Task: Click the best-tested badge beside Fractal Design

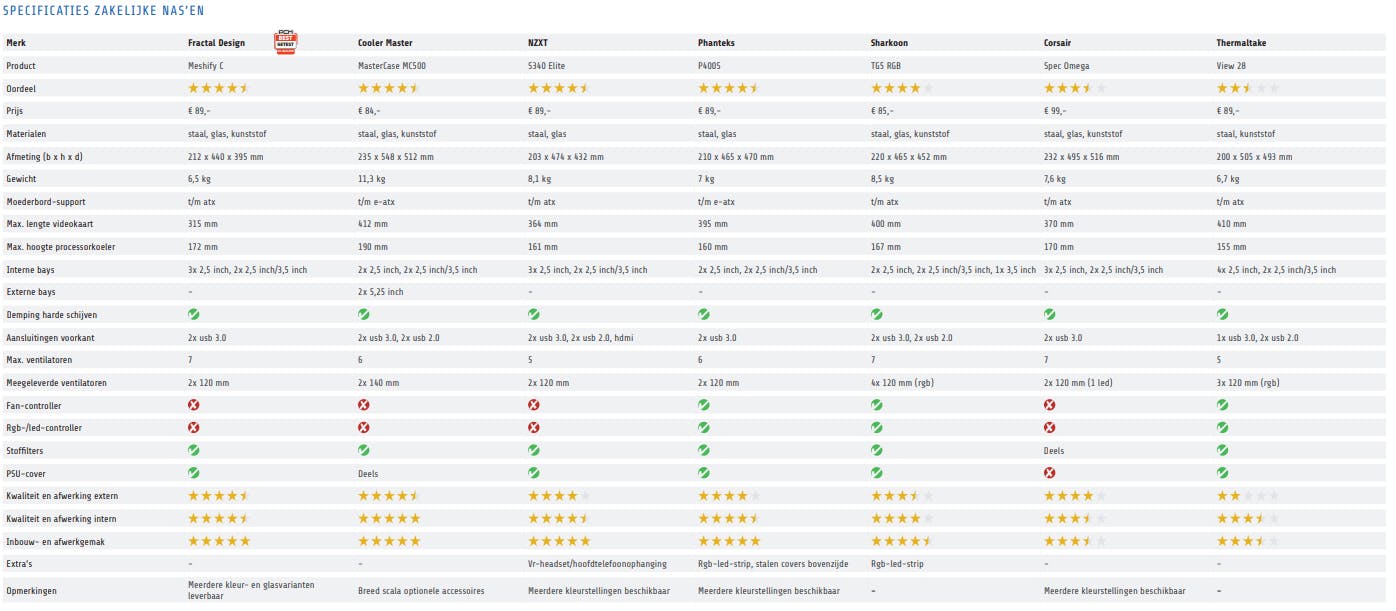Action: pyautogui.click(x=285, y=41)
